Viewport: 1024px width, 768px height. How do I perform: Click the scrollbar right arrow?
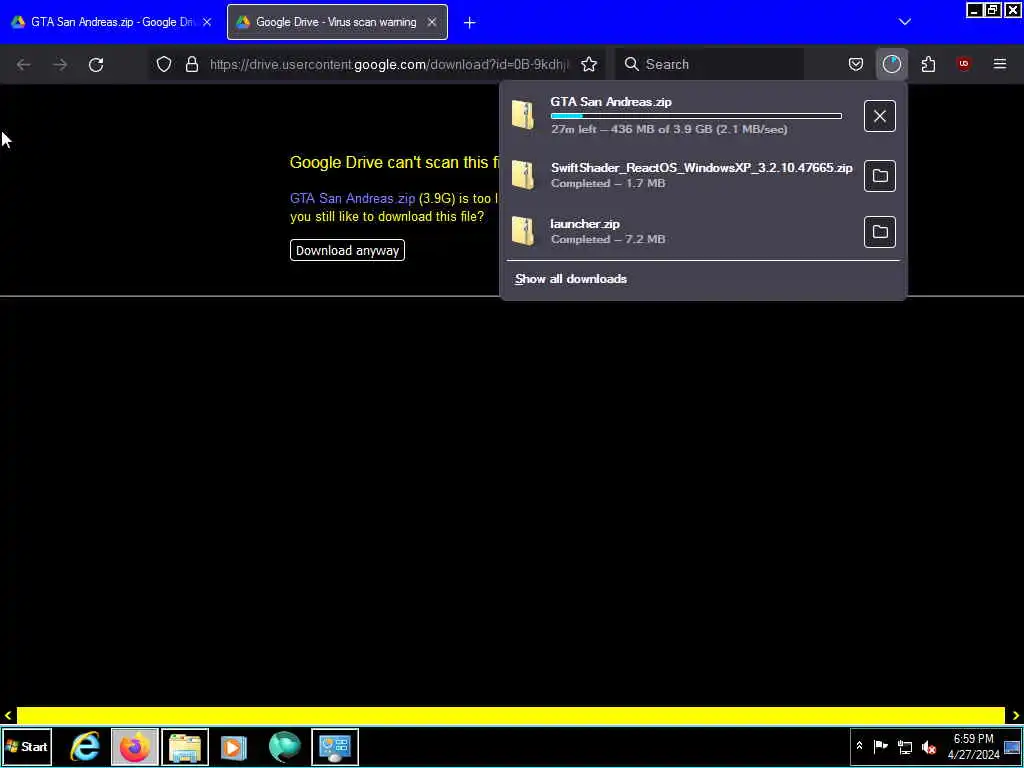pyautogui.click(x=1016, y=716)
